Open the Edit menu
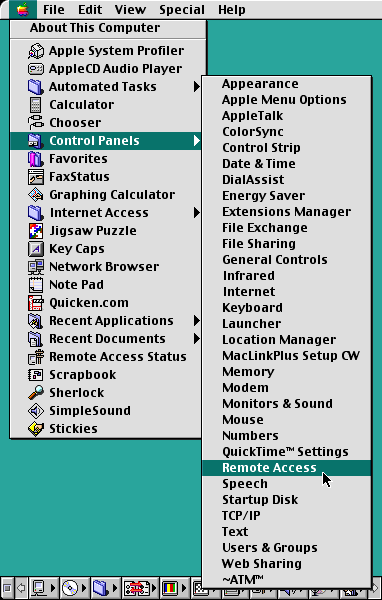The width and height of the screenshot is (382, 600). click(x=90, y=9)
